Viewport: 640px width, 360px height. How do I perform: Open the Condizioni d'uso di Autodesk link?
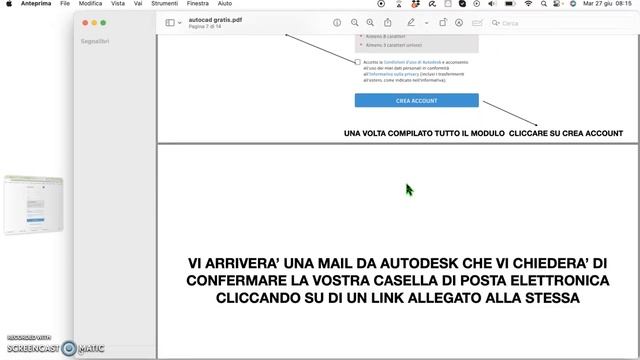412,62
